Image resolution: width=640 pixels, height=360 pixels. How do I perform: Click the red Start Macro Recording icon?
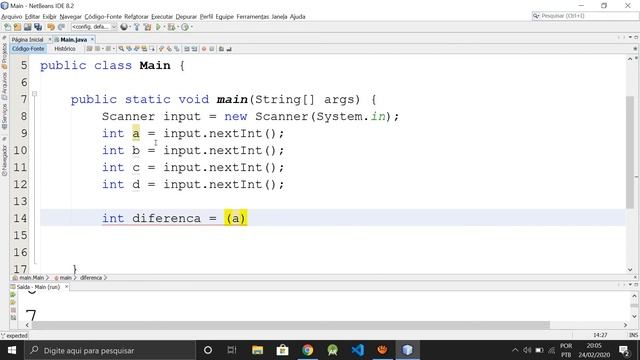point(204,49)
